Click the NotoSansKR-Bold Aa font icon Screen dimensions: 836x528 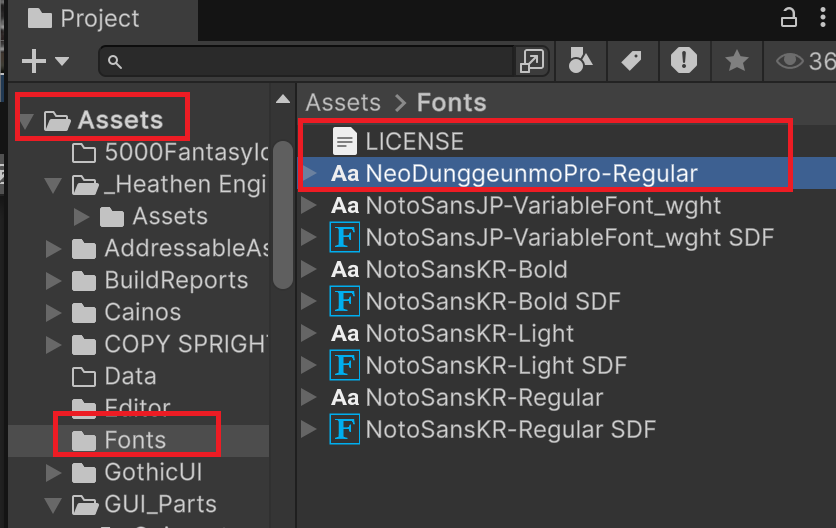tap(345, 270)
